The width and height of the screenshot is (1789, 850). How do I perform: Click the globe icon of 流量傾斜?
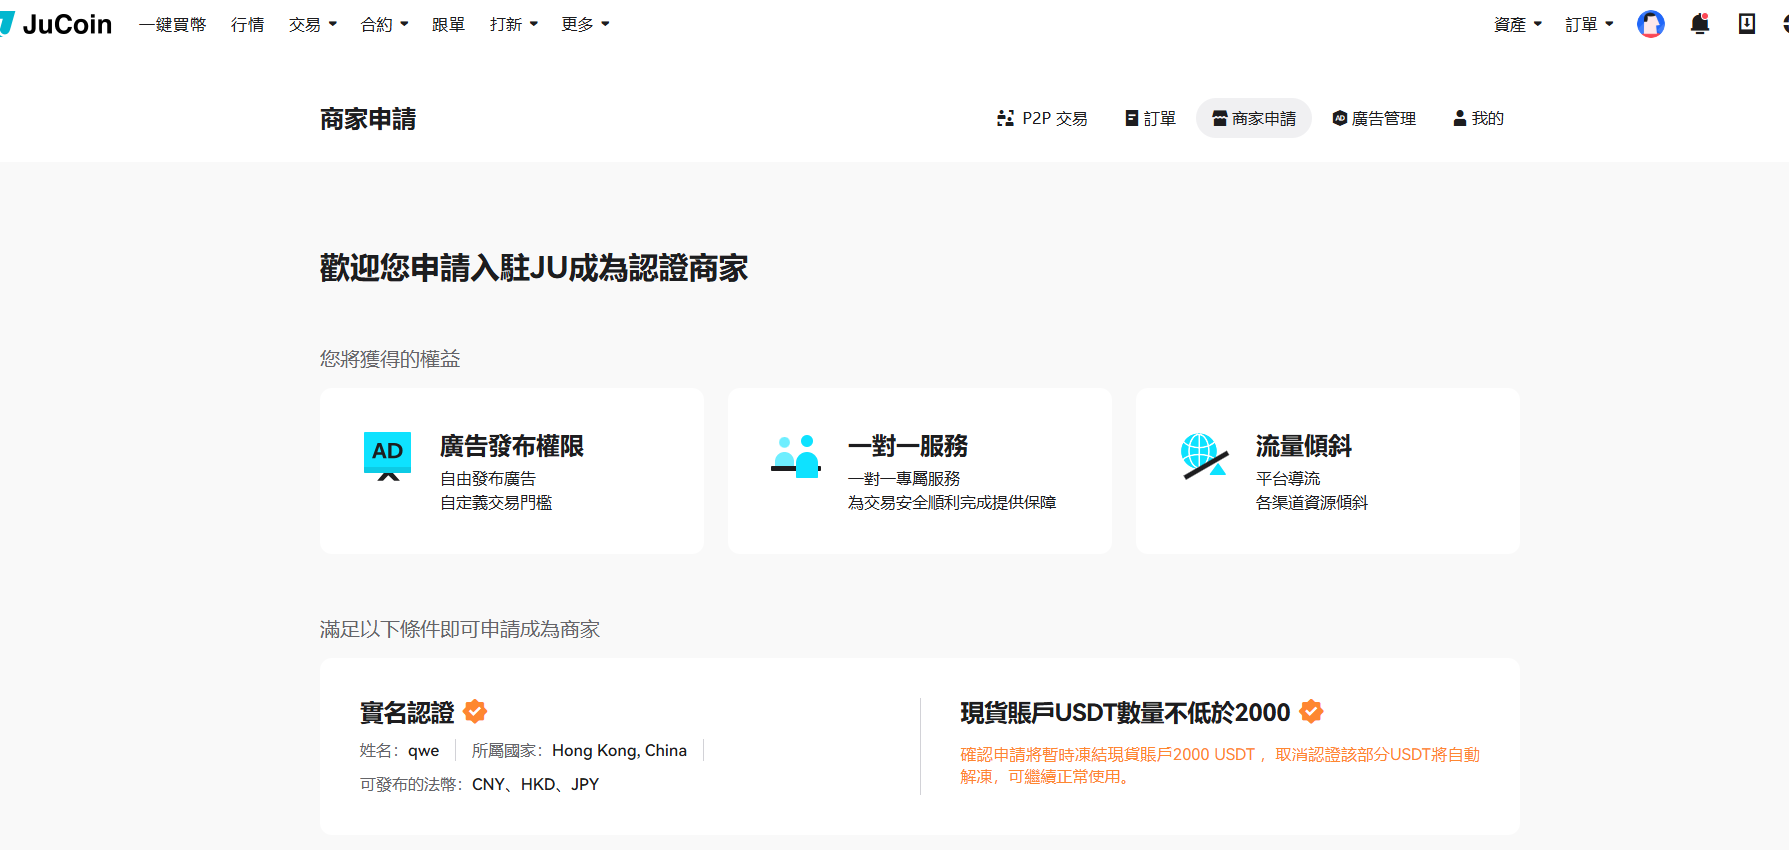pyautogui.click(x=1204, y=456)
